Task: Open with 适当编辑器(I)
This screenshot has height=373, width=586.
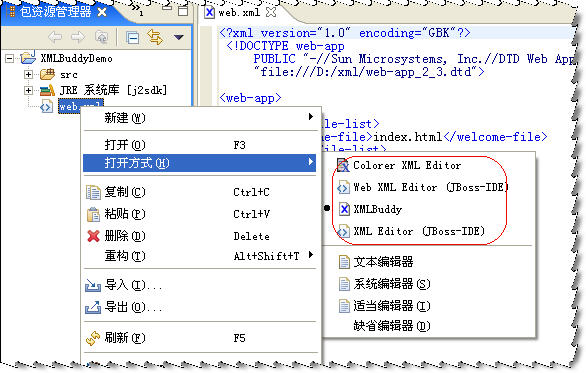Action: tap(429, 306)
